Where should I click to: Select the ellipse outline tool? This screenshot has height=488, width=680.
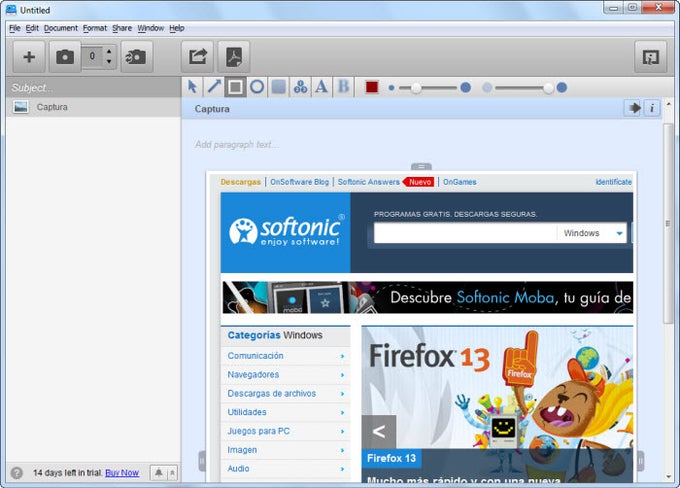point(257,87)
